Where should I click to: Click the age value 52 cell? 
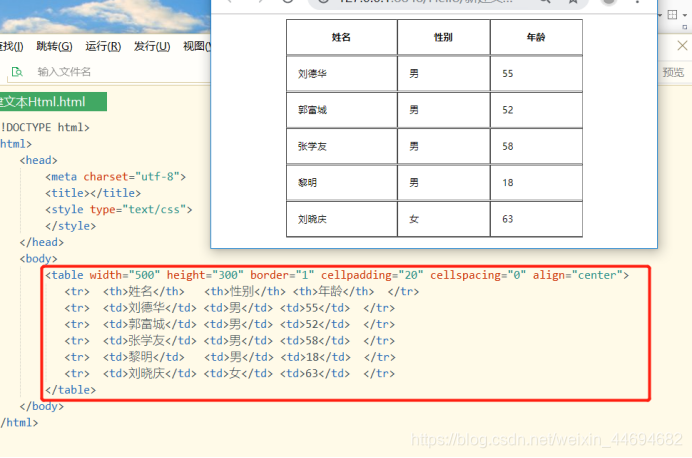[x=536, y=110]
